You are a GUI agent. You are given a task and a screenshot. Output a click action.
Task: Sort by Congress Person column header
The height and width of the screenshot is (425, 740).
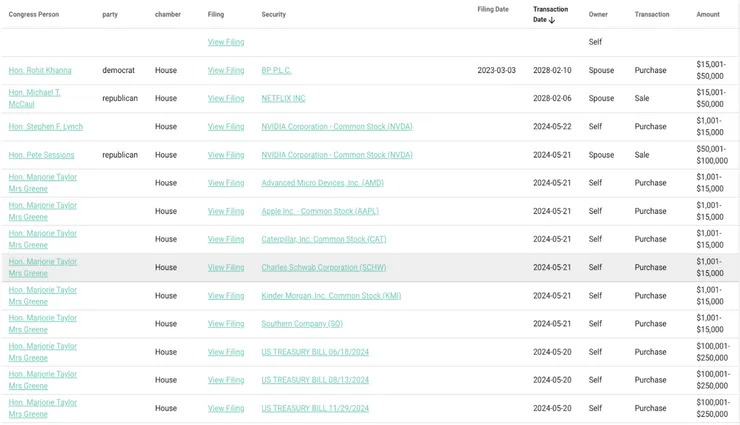34,15
